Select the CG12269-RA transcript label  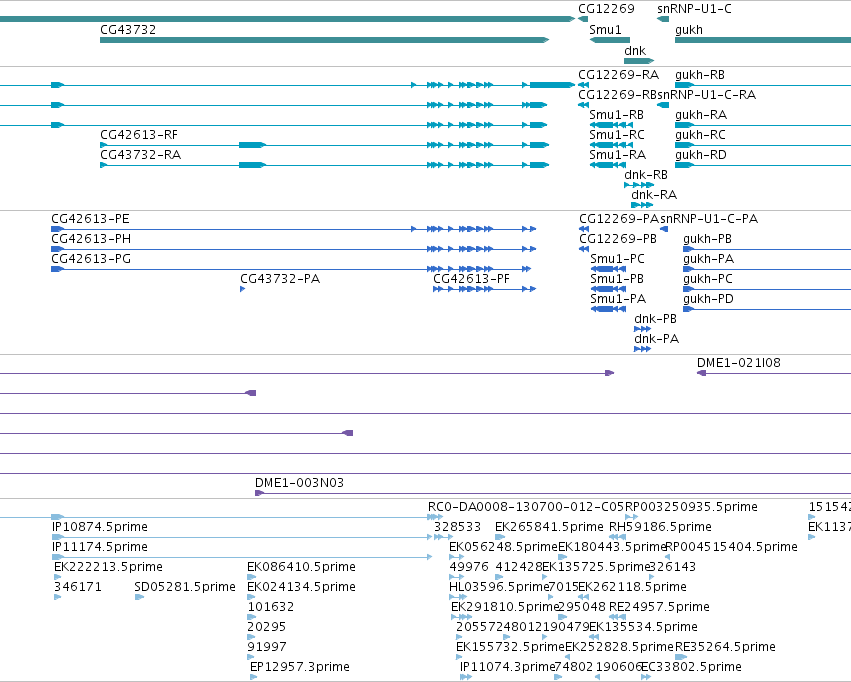(x=618, y=75)
